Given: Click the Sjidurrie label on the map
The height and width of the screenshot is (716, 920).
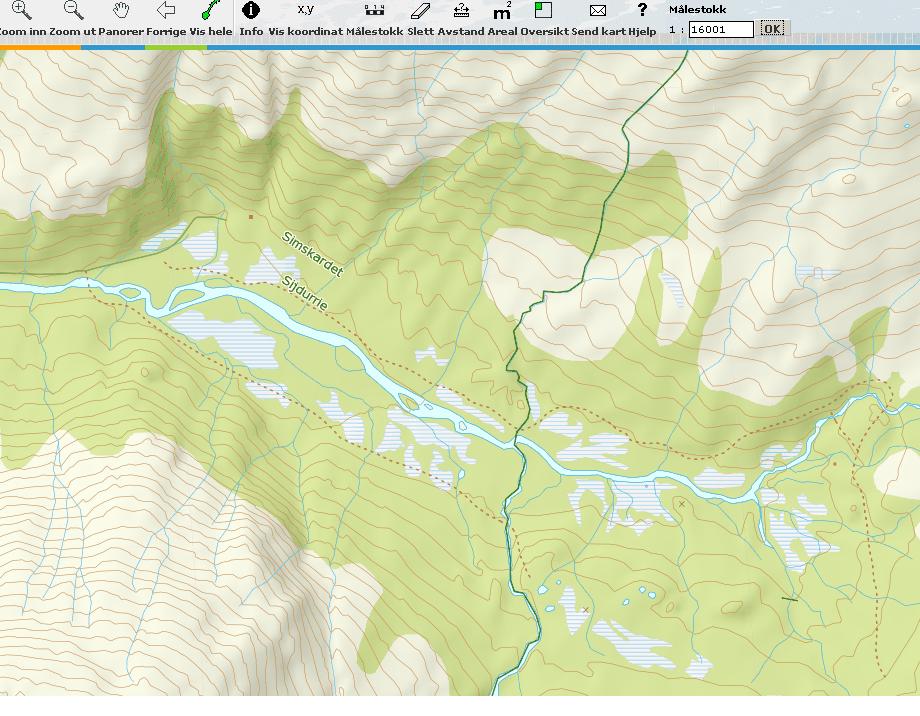Looking at the screenshot, I should click(305, 292).
